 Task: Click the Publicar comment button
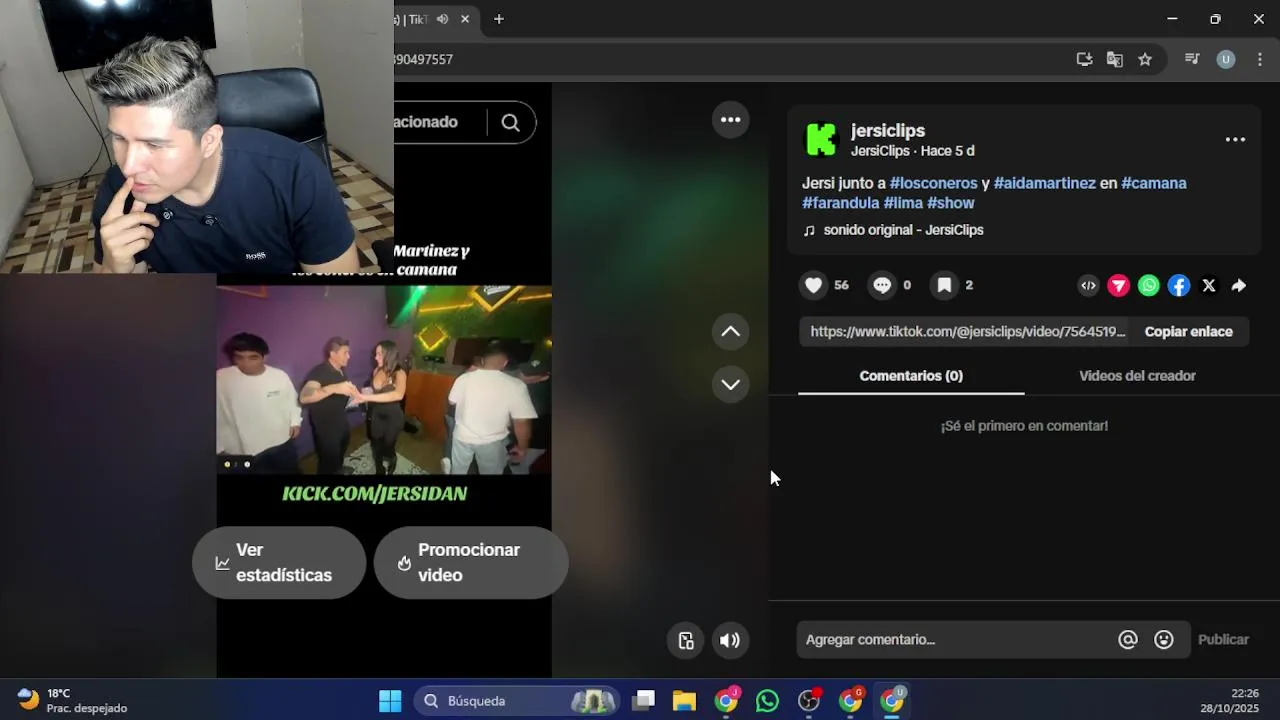(x=1223, y=640)
